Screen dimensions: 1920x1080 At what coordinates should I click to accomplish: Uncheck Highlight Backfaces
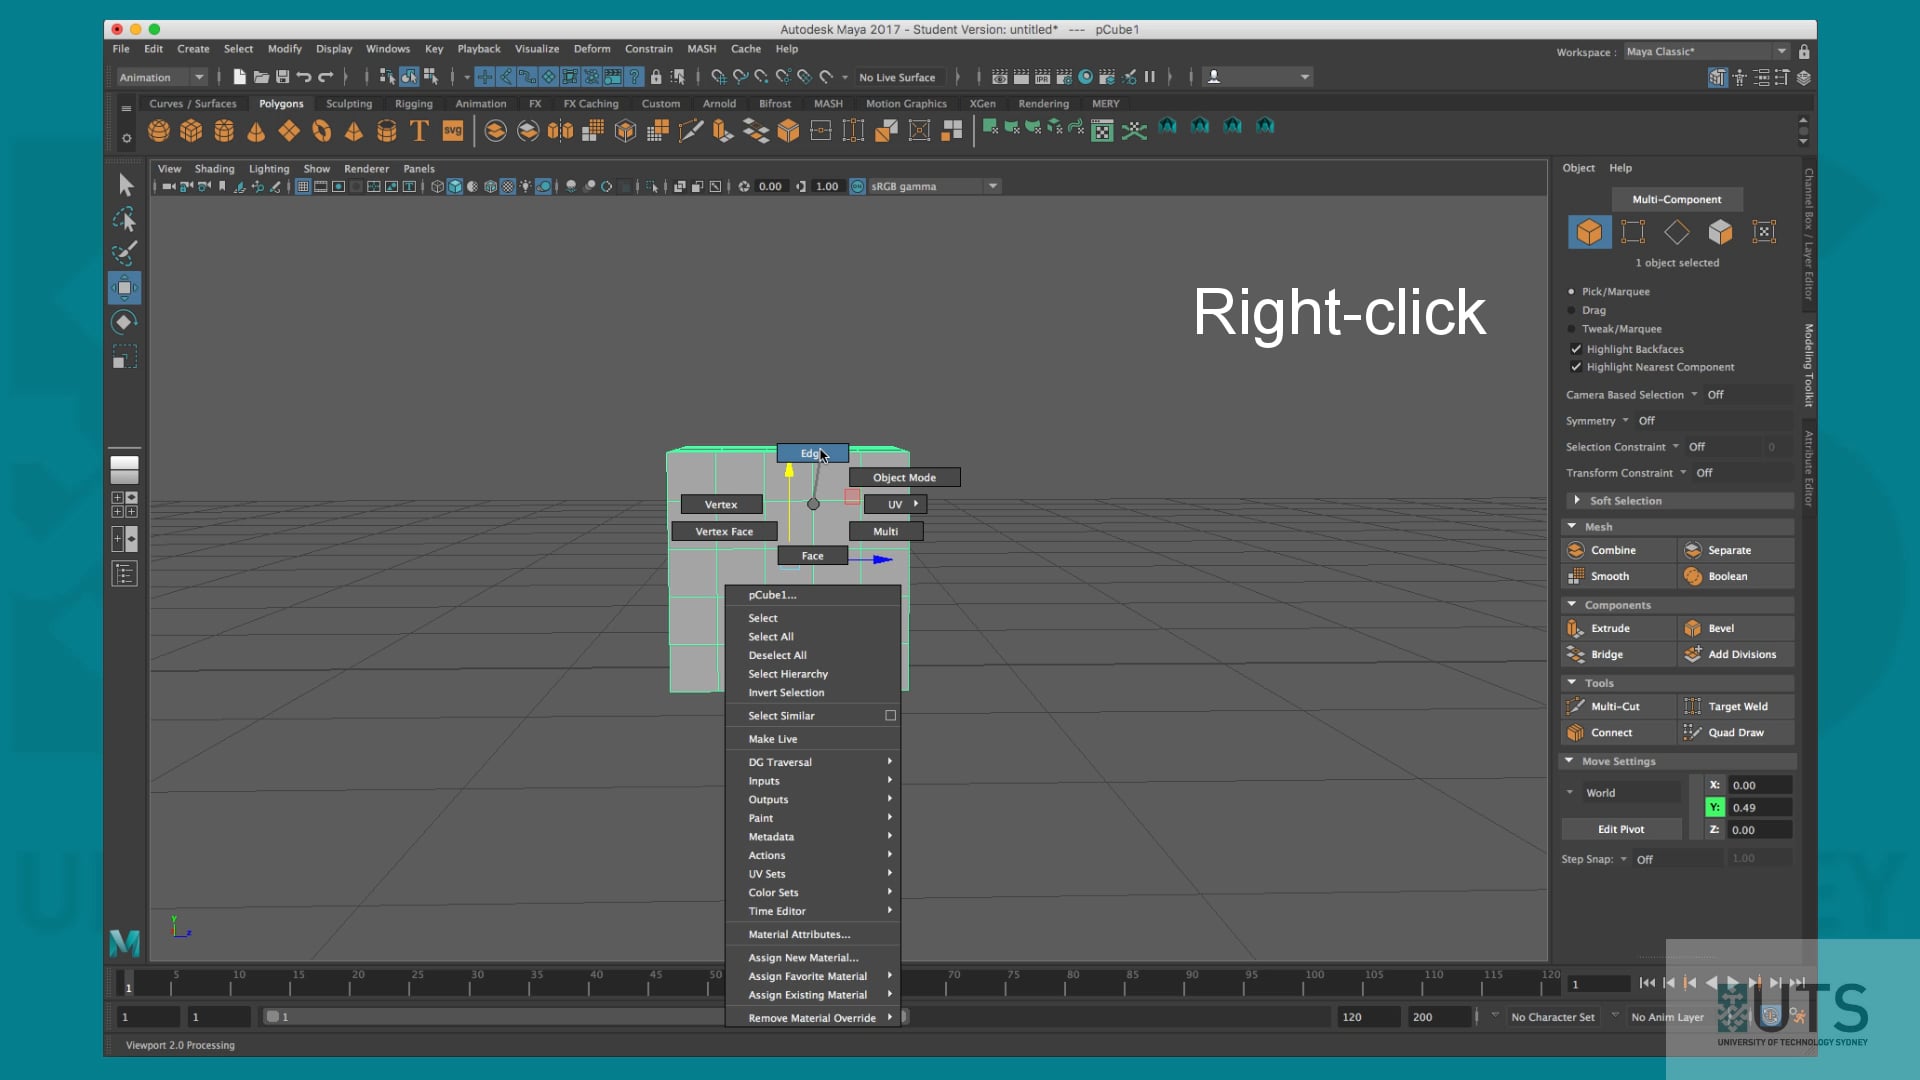point(1576,348)
